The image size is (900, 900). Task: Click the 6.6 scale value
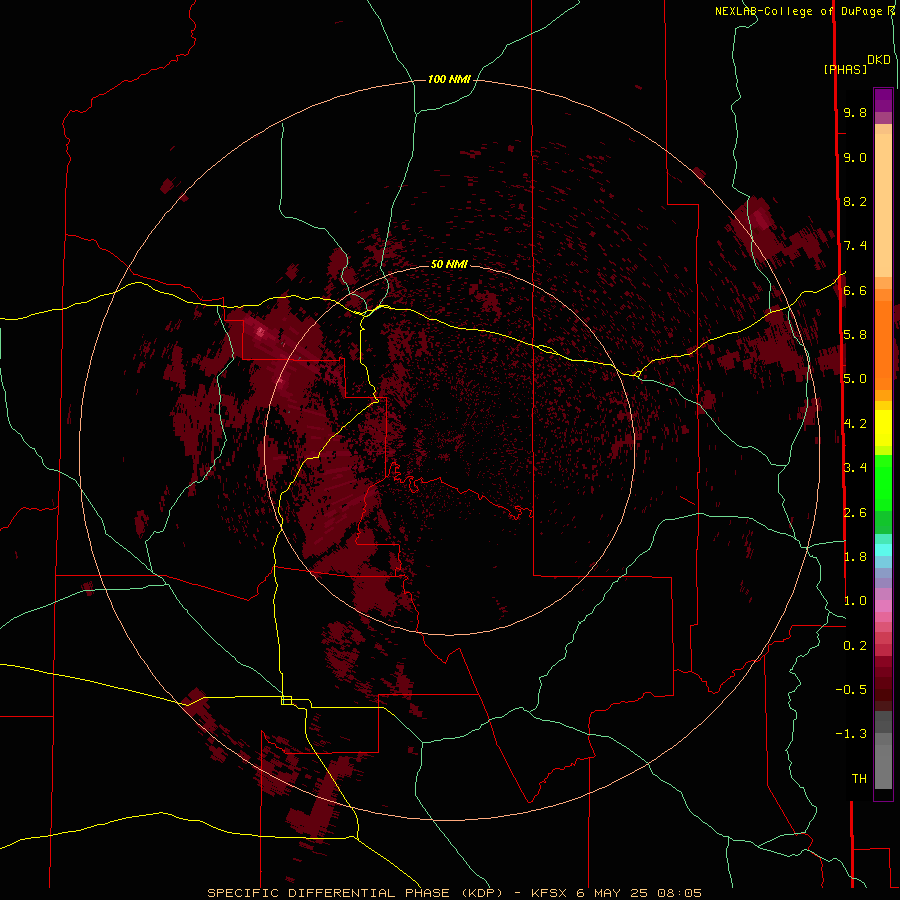click(855, 290)
